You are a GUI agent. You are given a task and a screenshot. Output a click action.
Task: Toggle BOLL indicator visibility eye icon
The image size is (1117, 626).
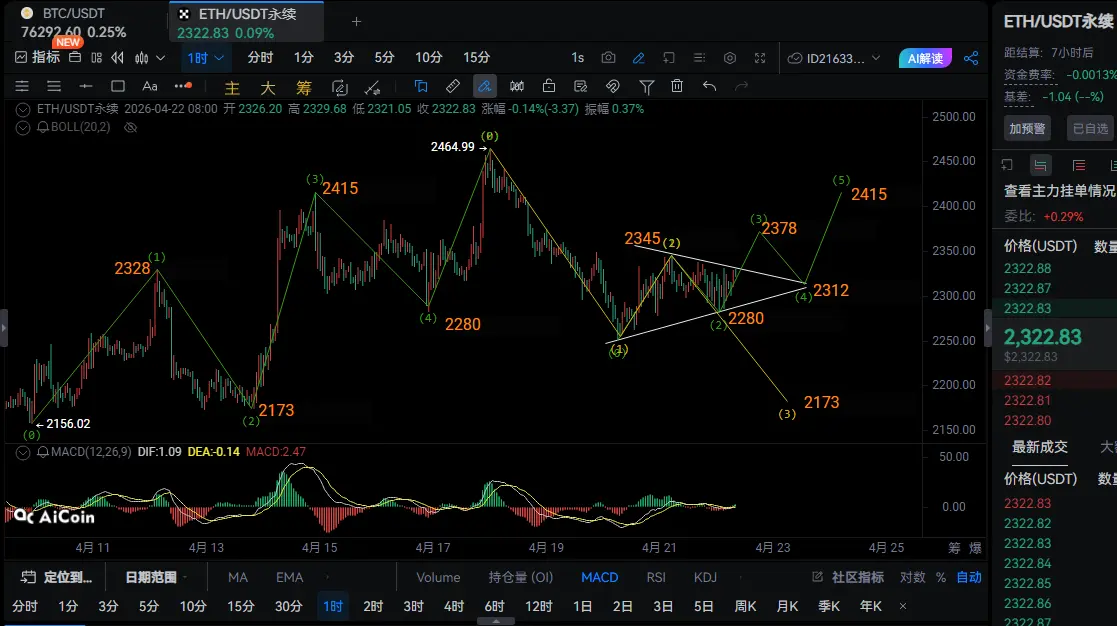[130, 127]
